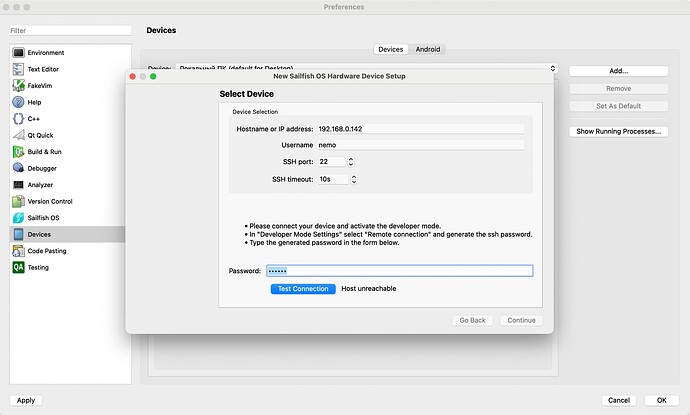Click the SSH port stepper arrows
Viewport: 690px width, 415px height.
click(x=351, y=162)
